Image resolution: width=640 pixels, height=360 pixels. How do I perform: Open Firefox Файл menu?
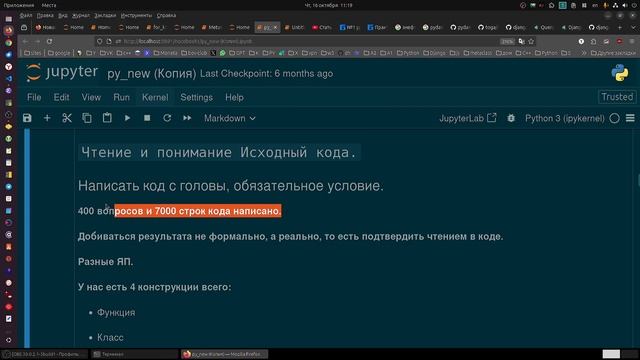(x=26, y=16)
